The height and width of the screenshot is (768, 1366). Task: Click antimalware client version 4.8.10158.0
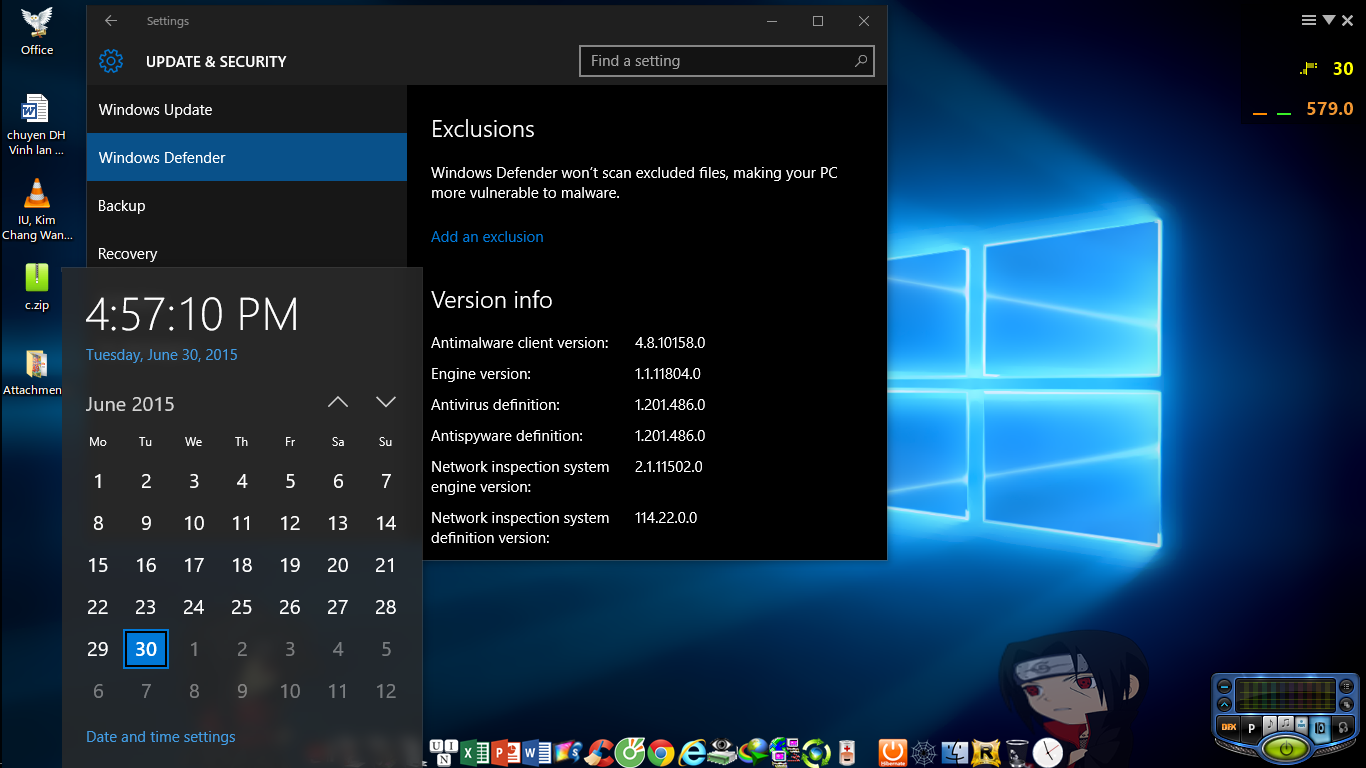pyautogui.click(x=670, y=343)
